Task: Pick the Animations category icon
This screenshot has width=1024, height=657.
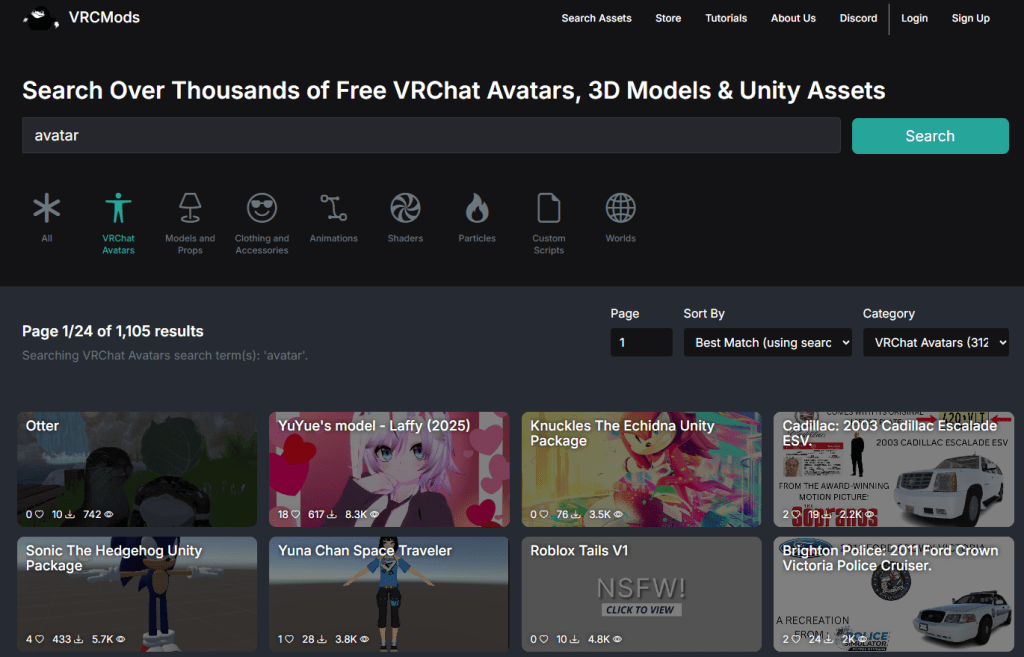Action: pyautogui.click(x=333, y=209)
